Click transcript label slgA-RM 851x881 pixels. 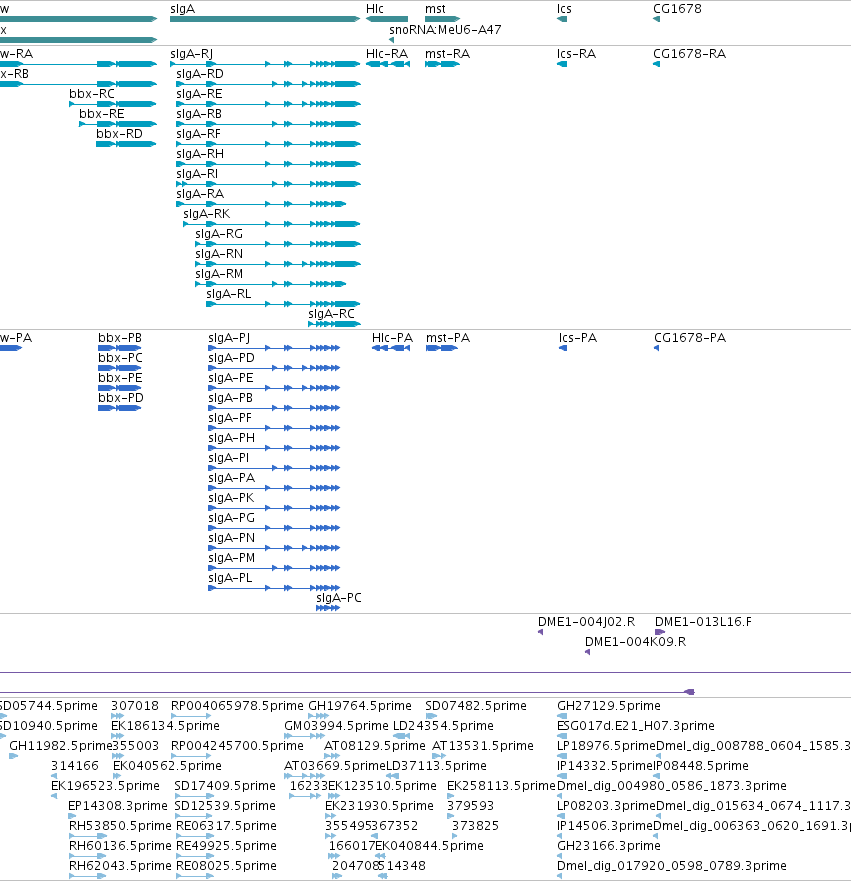(219, 274)
